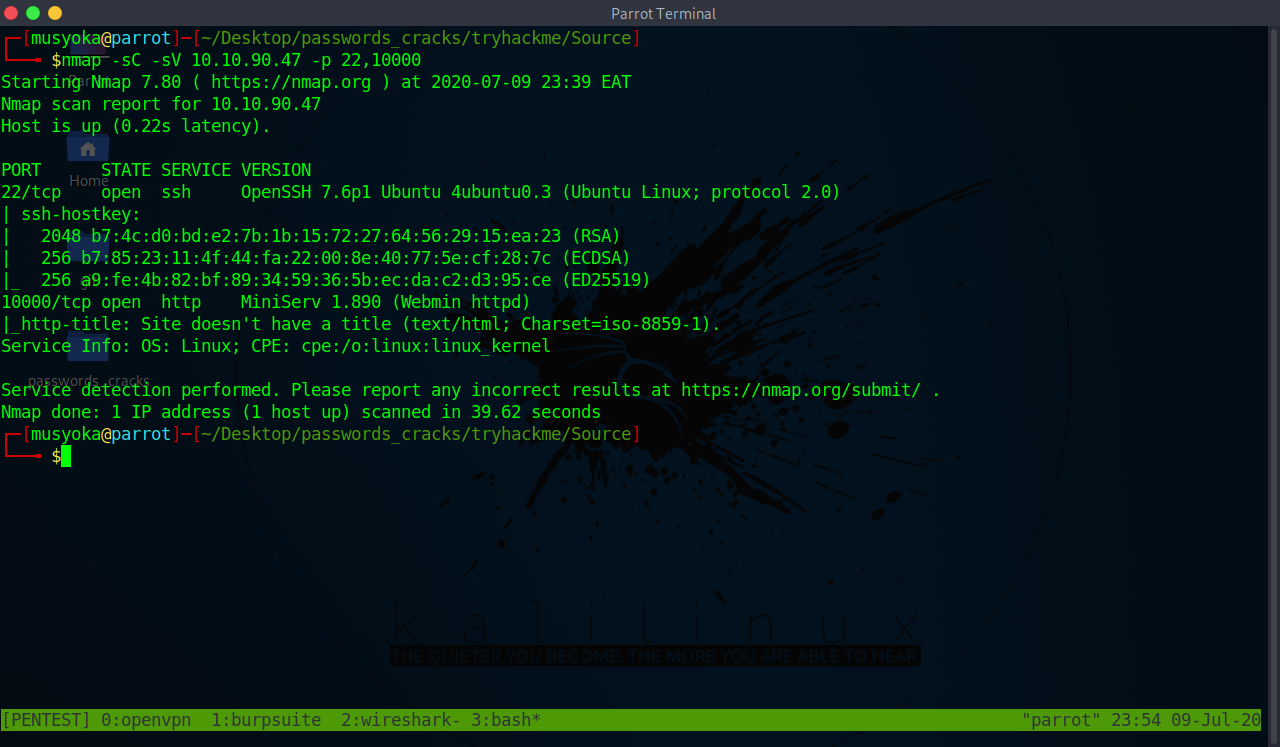
Task: Click the green cursor at the bottom prompt
Action: [66, 456]
